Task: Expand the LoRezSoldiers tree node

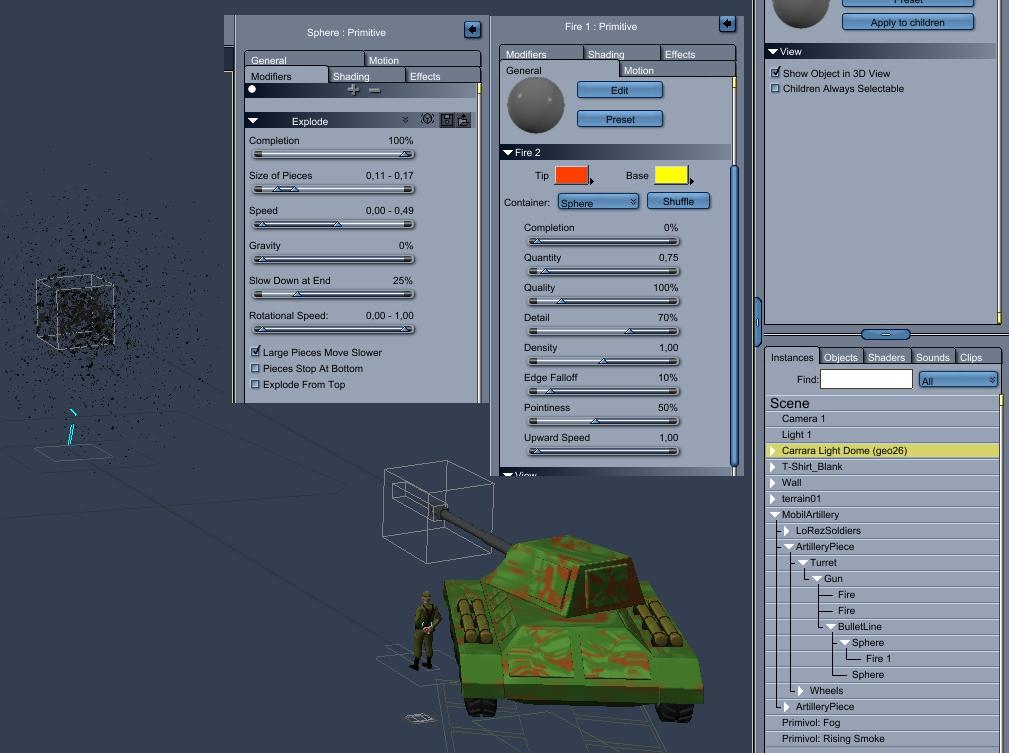Action: pos(786,530)
